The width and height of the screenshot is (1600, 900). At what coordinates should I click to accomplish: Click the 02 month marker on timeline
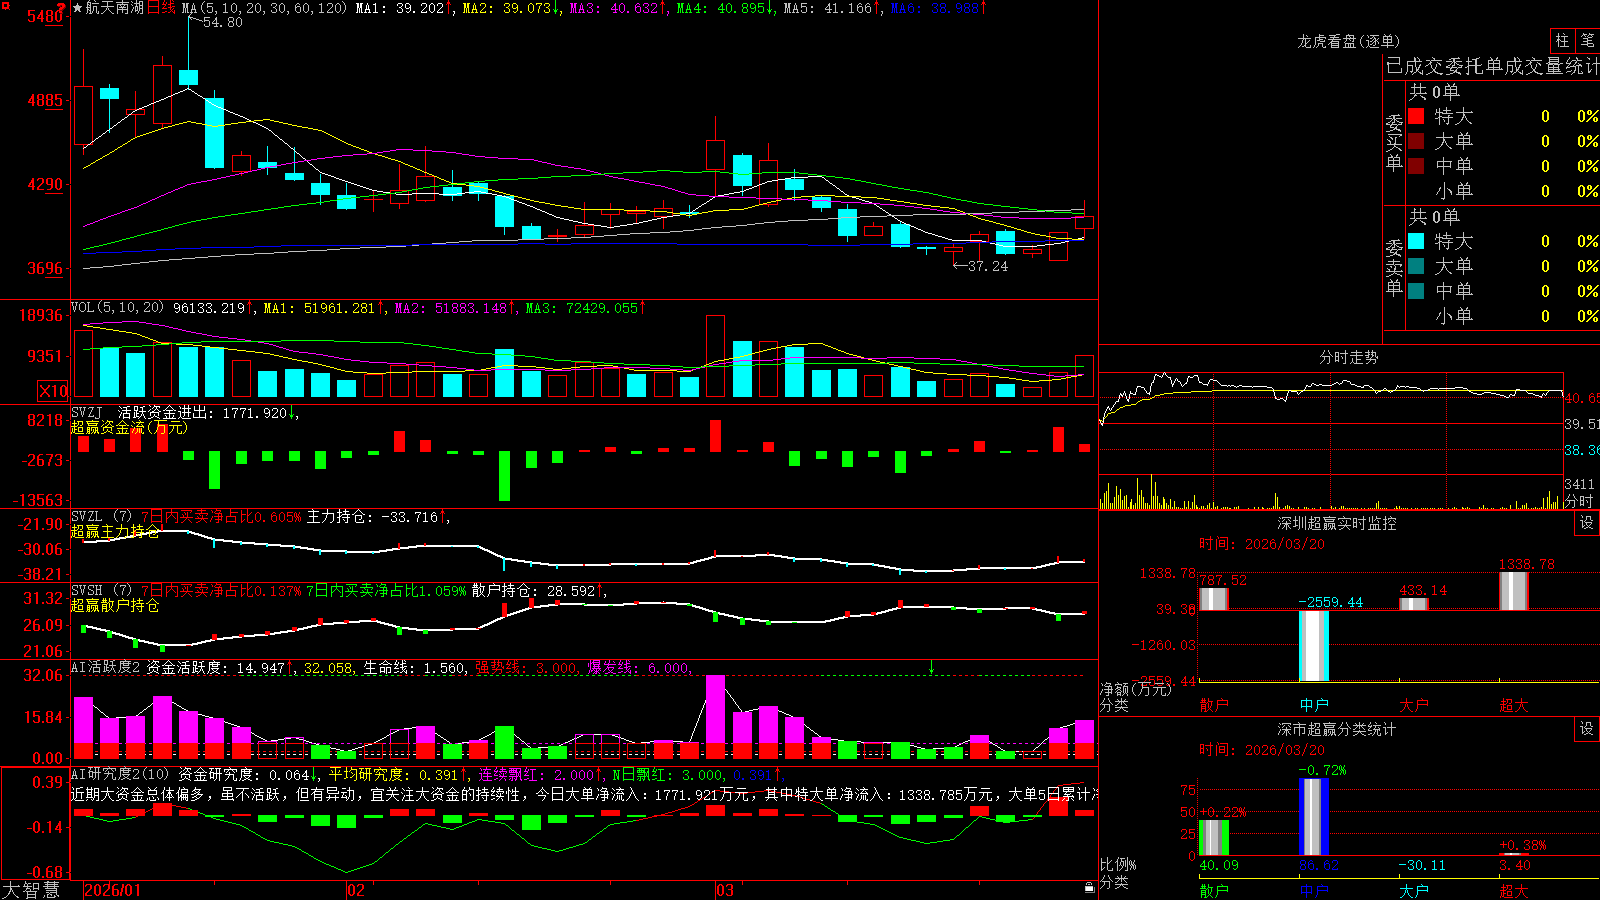click(x=356, y=890)
